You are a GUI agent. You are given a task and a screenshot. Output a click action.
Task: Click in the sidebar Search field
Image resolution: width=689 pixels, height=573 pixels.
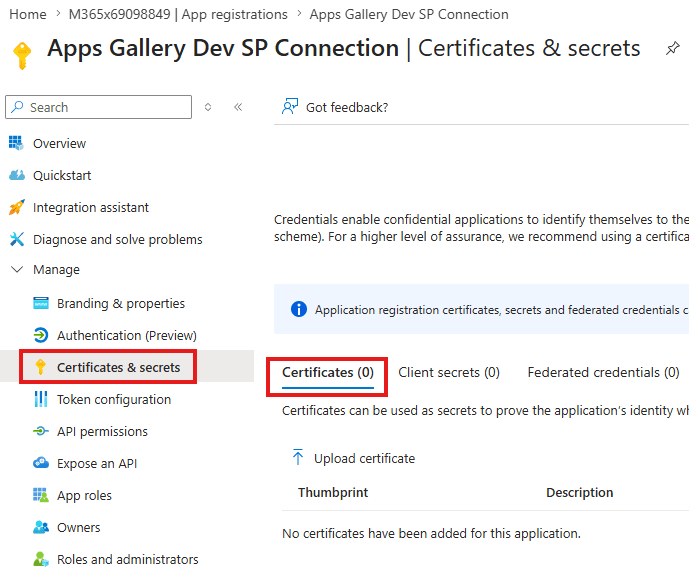click(98, 107)
